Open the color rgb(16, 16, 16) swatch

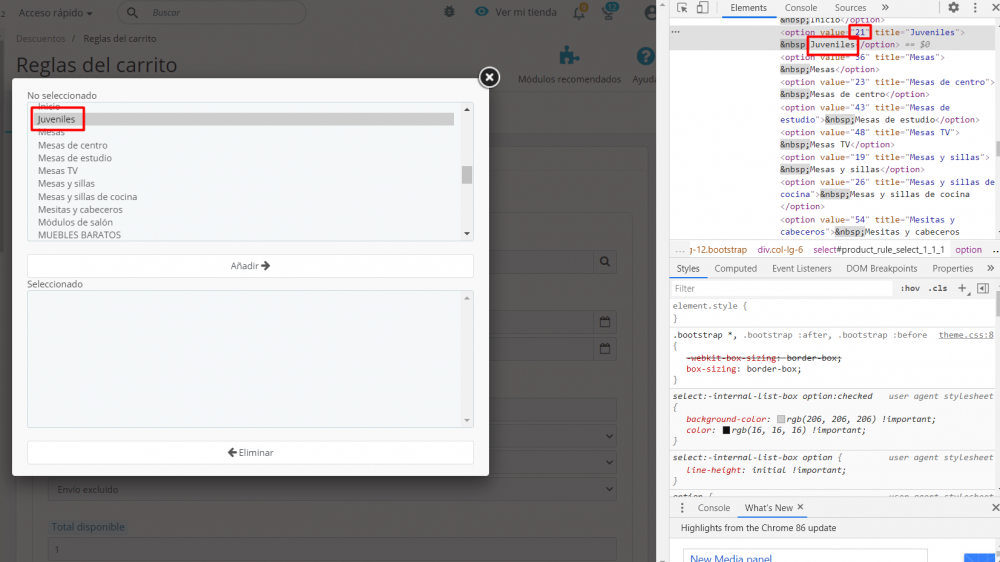click(x=726, y=431)
